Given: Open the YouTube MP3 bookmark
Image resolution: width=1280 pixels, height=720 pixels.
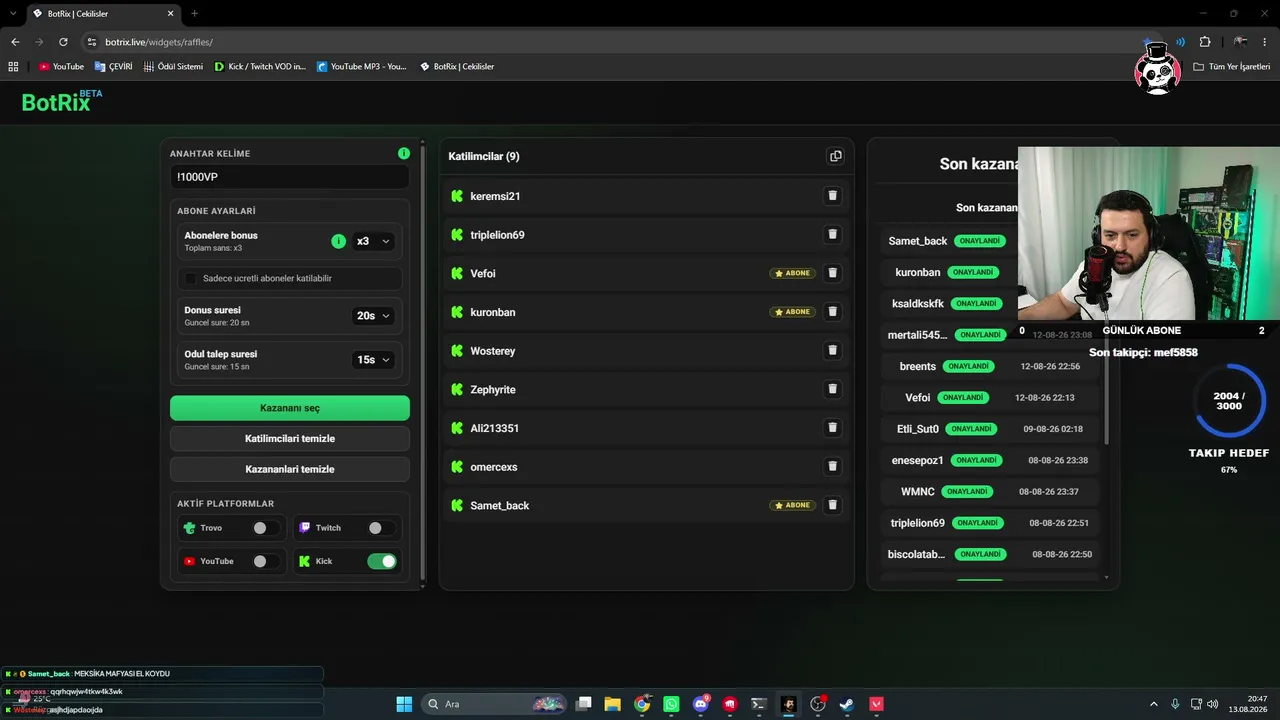Looking at the screenshot, I should click(362, 66).
